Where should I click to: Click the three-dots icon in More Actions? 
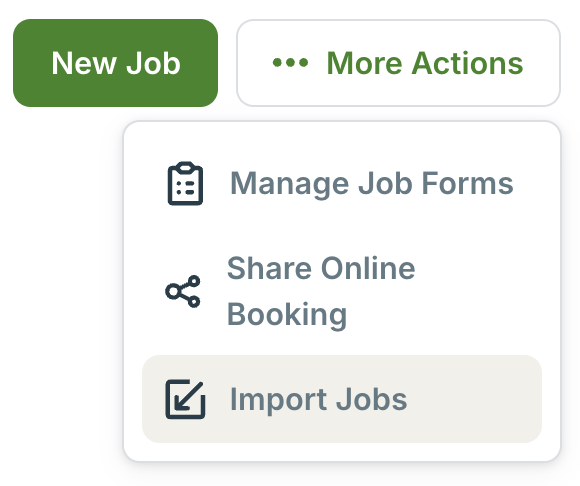coord(290,63)
